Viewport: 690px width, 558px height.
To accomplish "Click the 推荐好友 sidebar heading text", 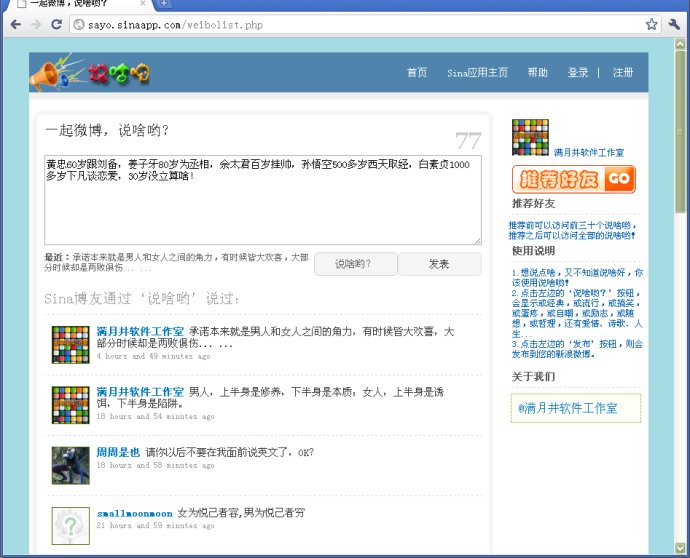I will pyautogui.click(x=533, y=203).
